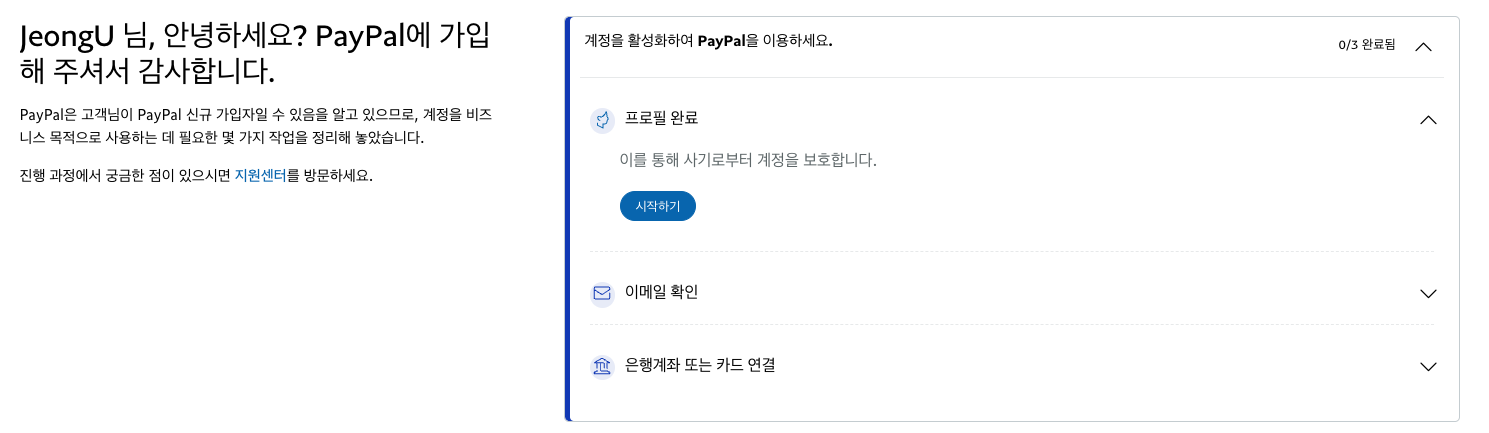Select the 은행계좌 또는 카드 연결 label
The width and height of the screenshot is (1489, 433).
pyautogui.click(x=700, y=365)
